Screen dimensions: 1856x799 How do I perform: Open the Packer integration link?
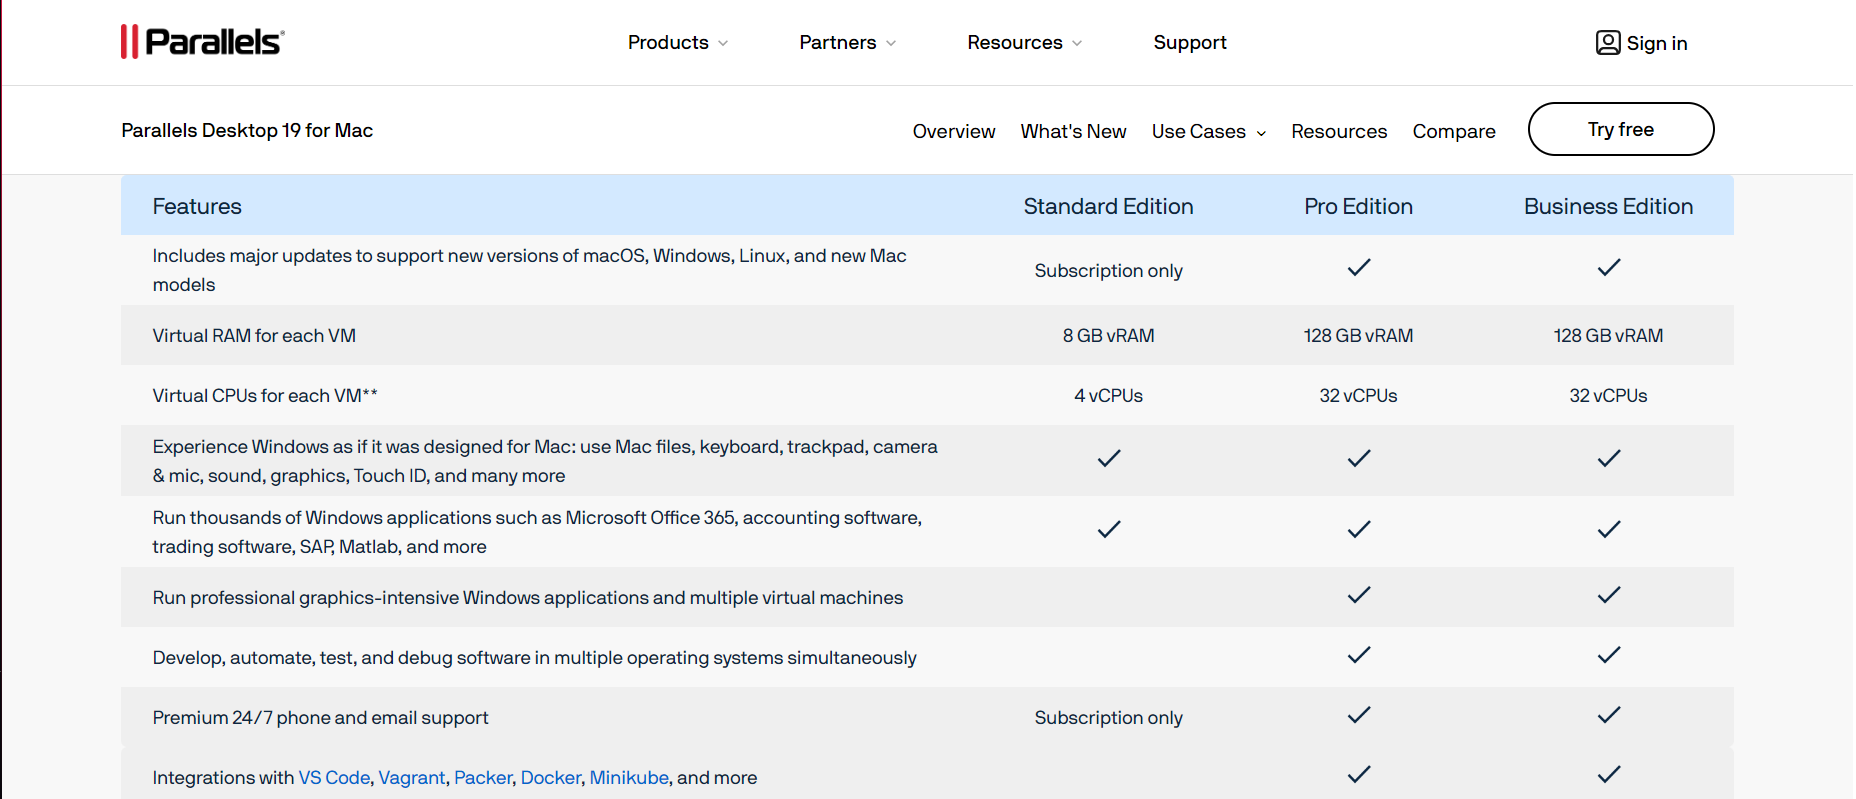click(483, 777)
